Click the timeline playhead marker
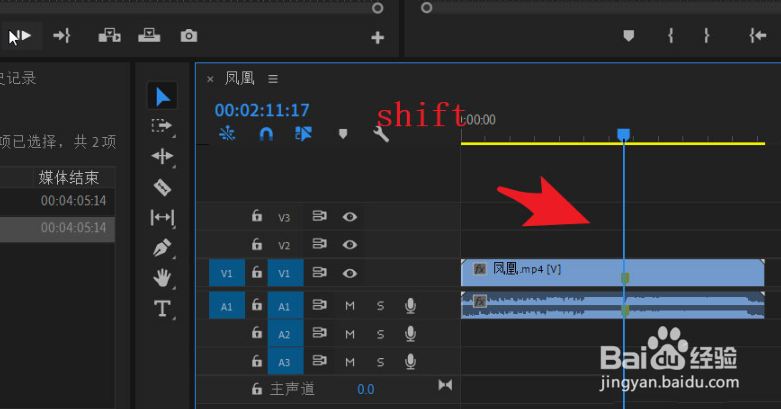 click(624, 134)
